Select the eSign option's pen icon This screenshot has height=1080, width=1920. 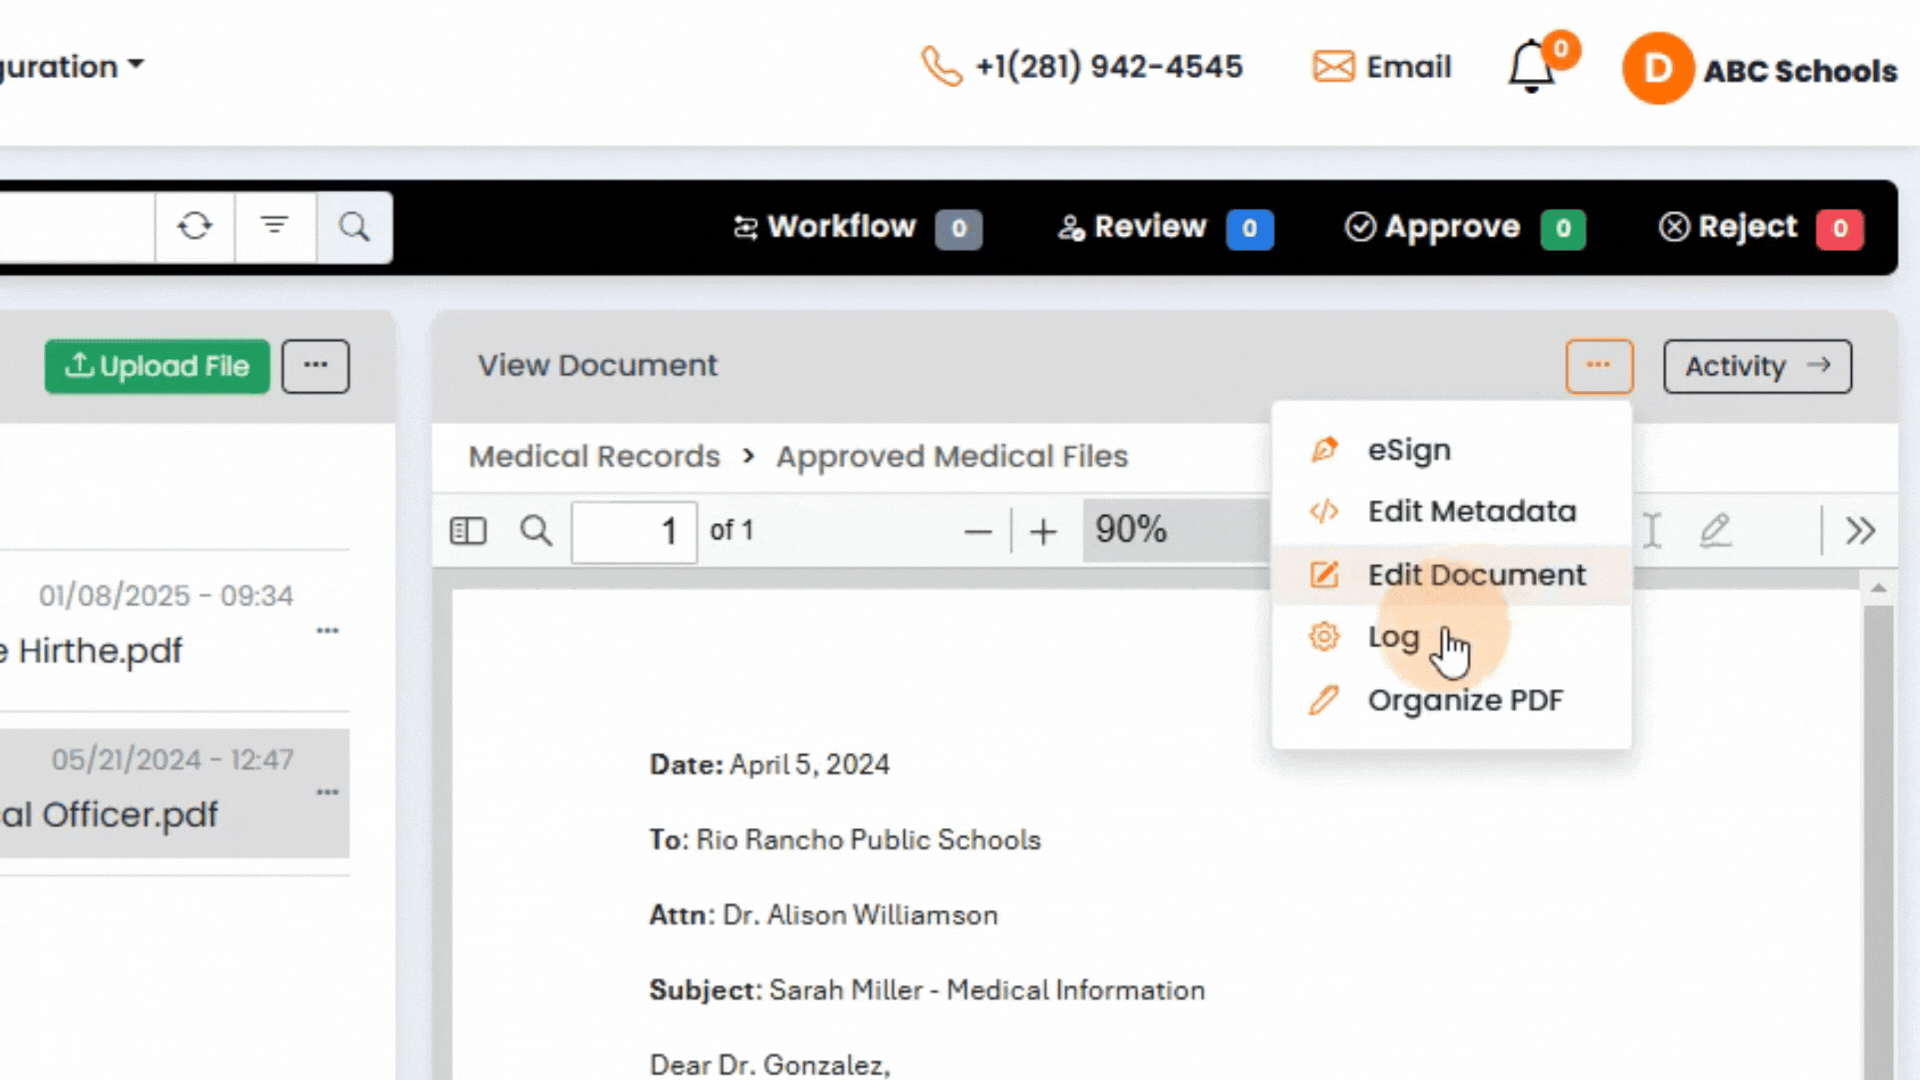pyautogui.click(x=1324, y=450)
